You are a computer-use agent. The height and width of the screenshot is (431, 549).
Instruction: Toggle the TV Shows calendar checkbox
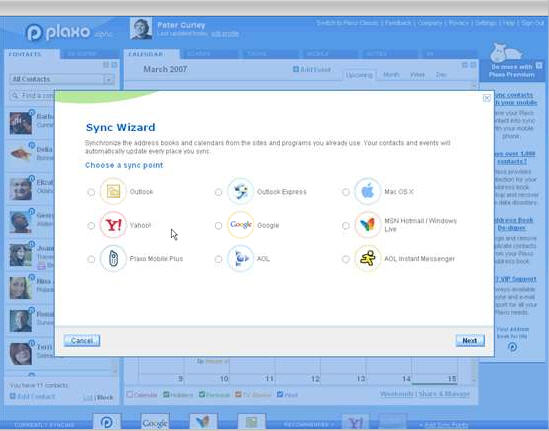coord(238,395)
